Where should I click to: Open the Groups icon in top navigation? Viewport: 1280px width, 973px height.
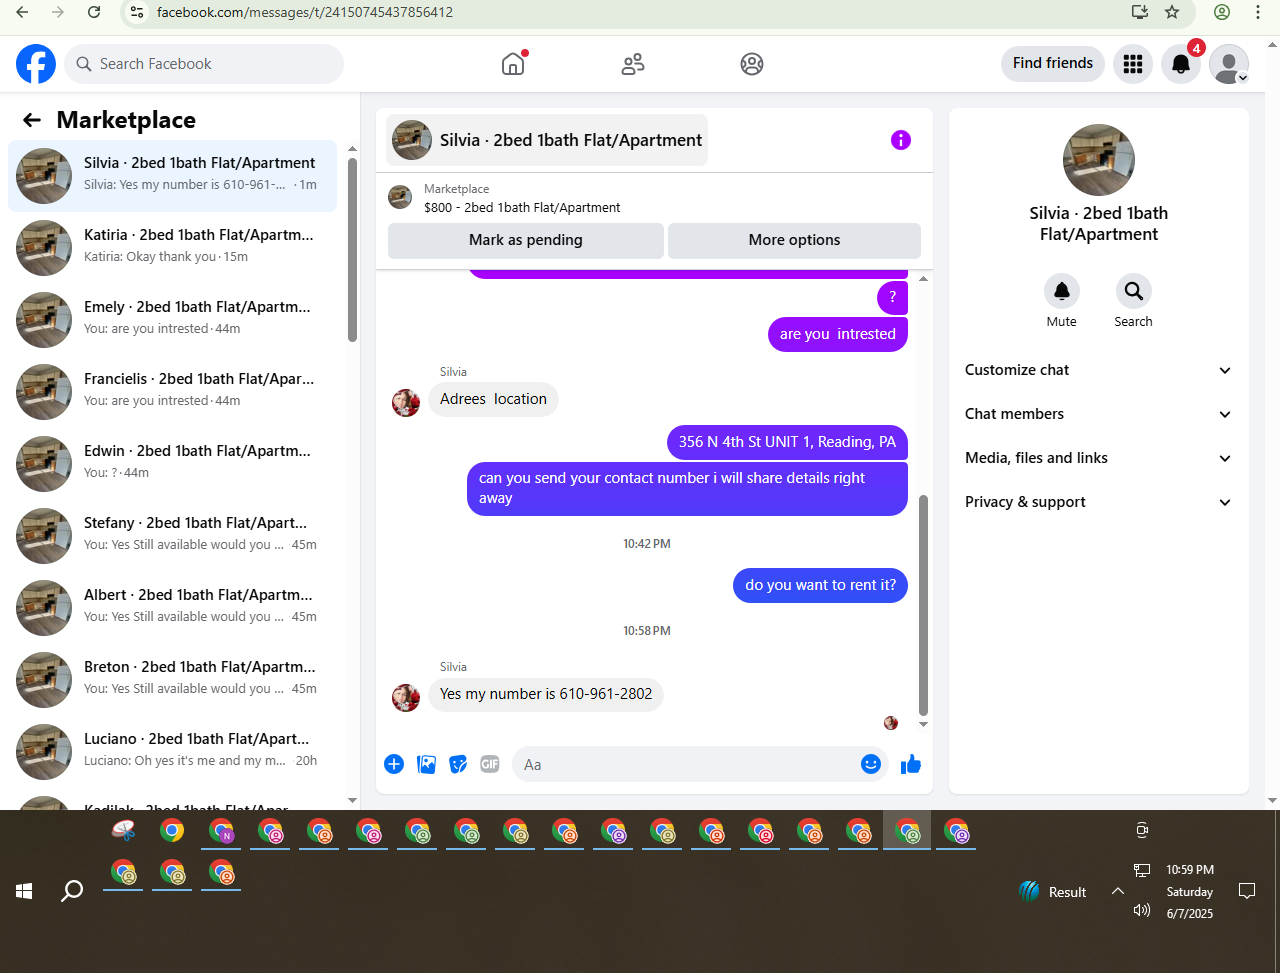(x=752, y=64)
